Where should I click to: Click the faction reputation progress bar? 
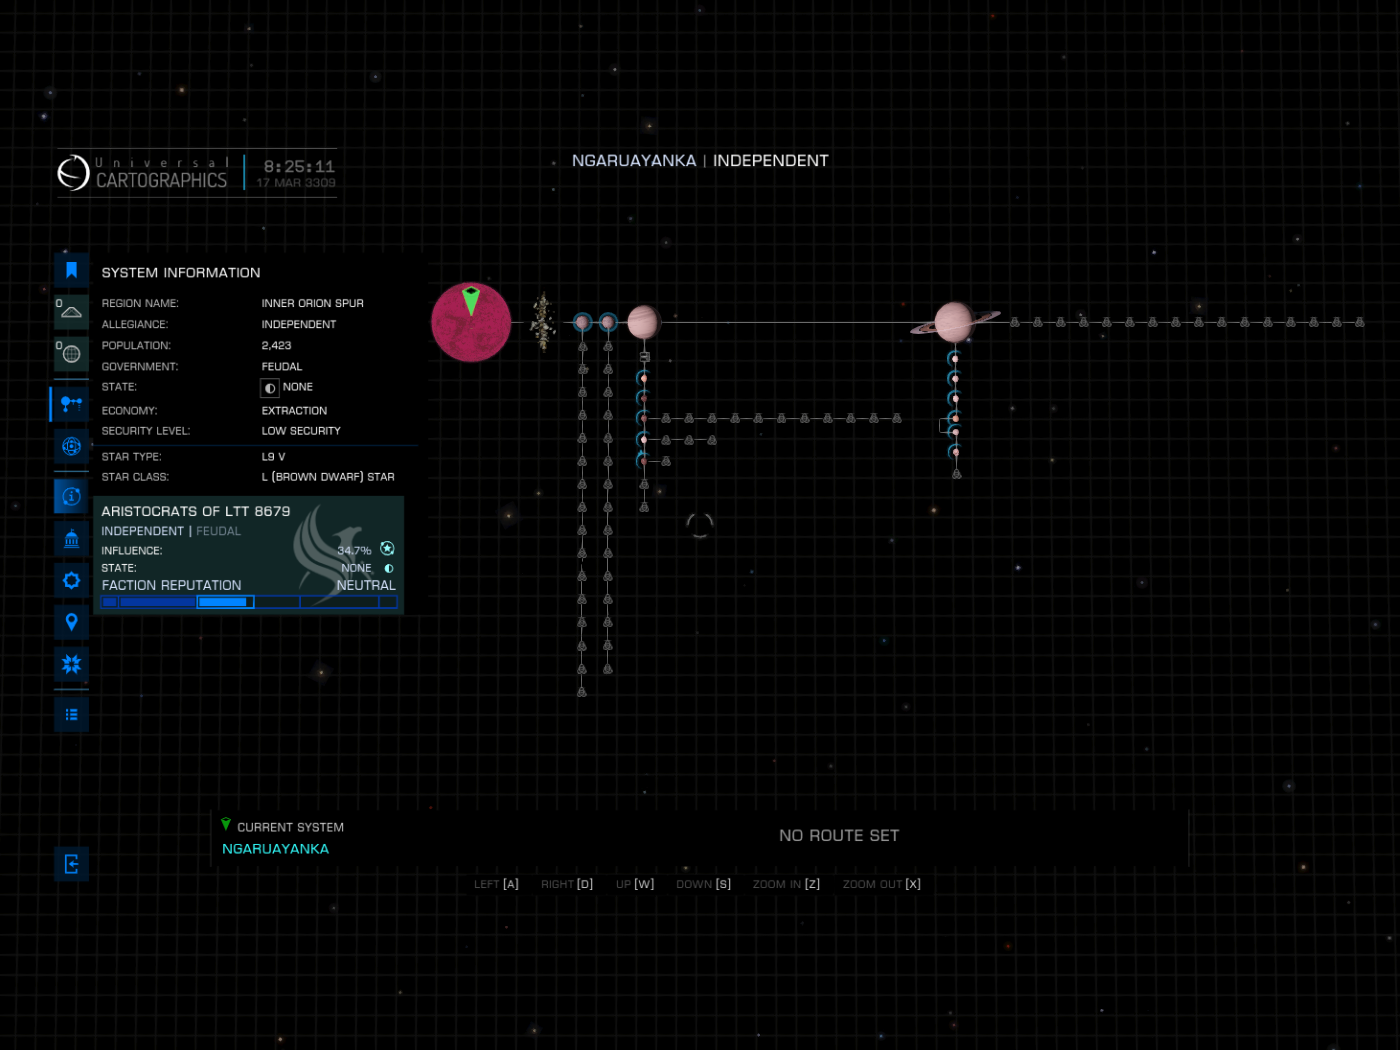click(249, 602)
